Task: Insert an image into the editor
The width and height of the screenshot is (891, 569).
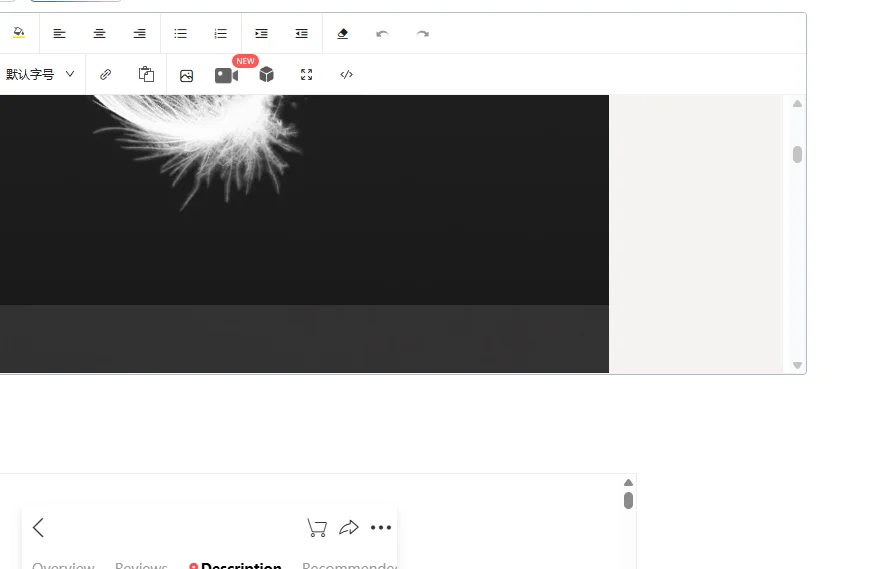Action: point(186,76)
